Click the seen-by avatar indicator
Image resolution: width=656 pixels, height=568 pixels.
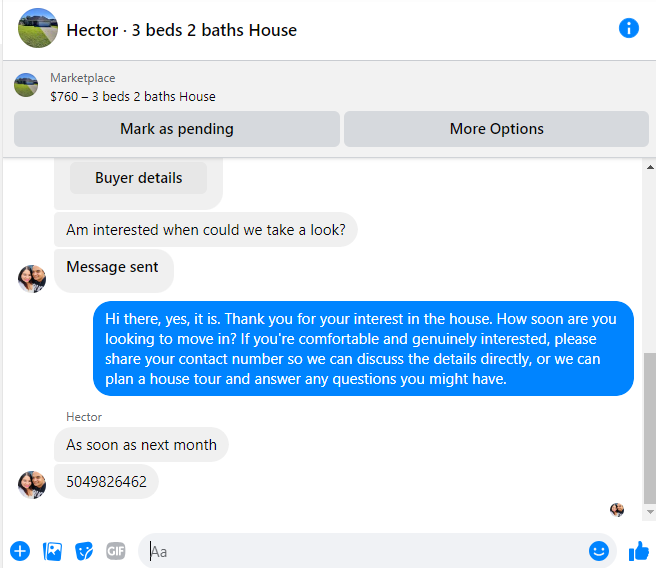[617, 510]
